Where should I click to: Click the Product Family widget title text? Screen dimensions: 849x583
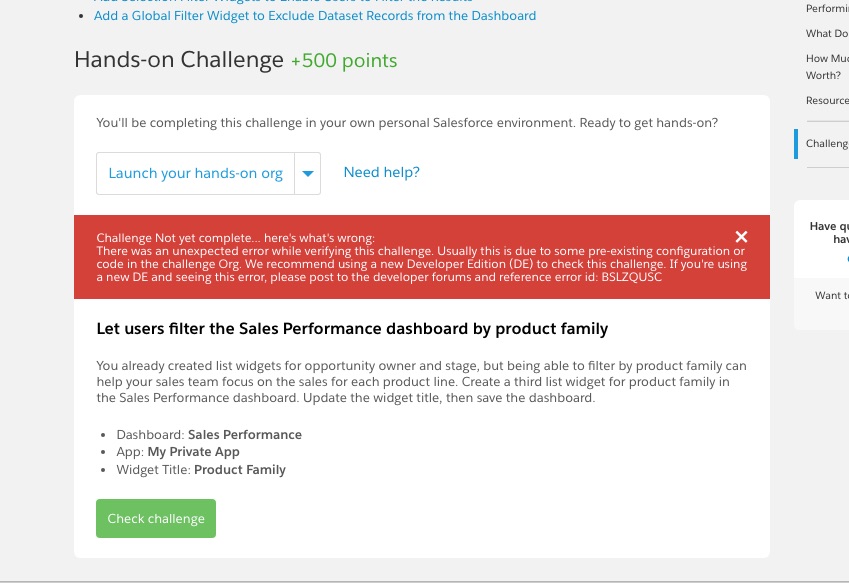pos(239,469)
